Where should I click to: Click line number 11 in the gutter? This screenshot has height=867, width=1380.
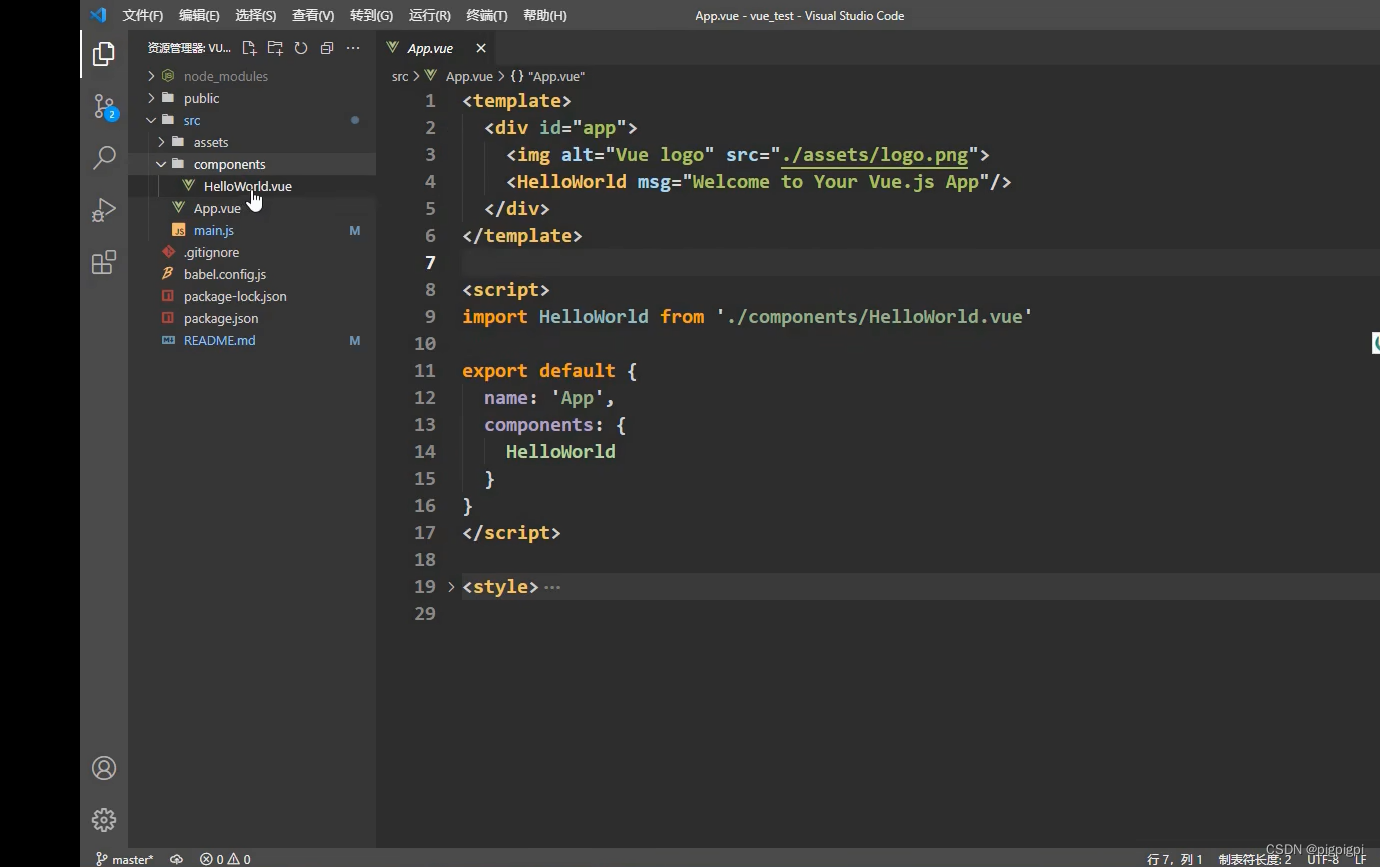(425, 371)
